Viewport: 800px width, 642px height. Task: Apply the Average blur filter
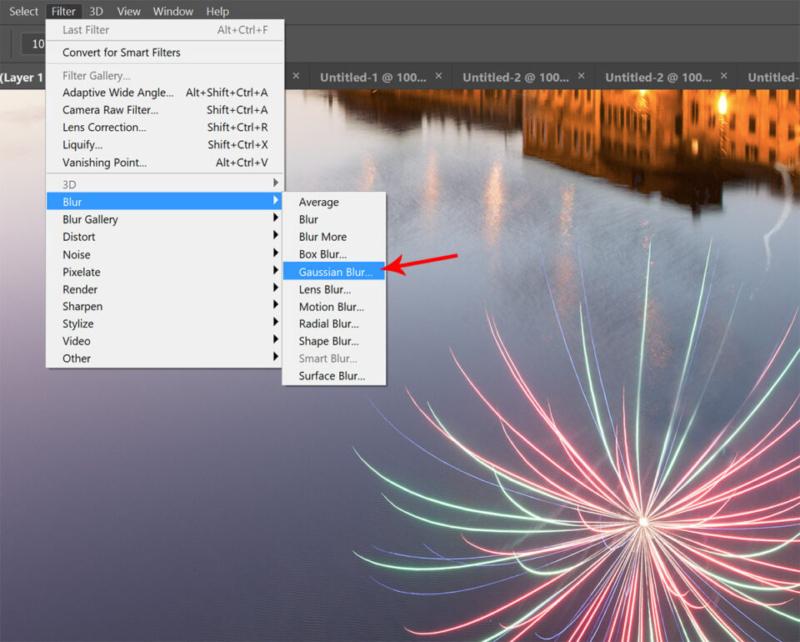click(x=318, y=202)
